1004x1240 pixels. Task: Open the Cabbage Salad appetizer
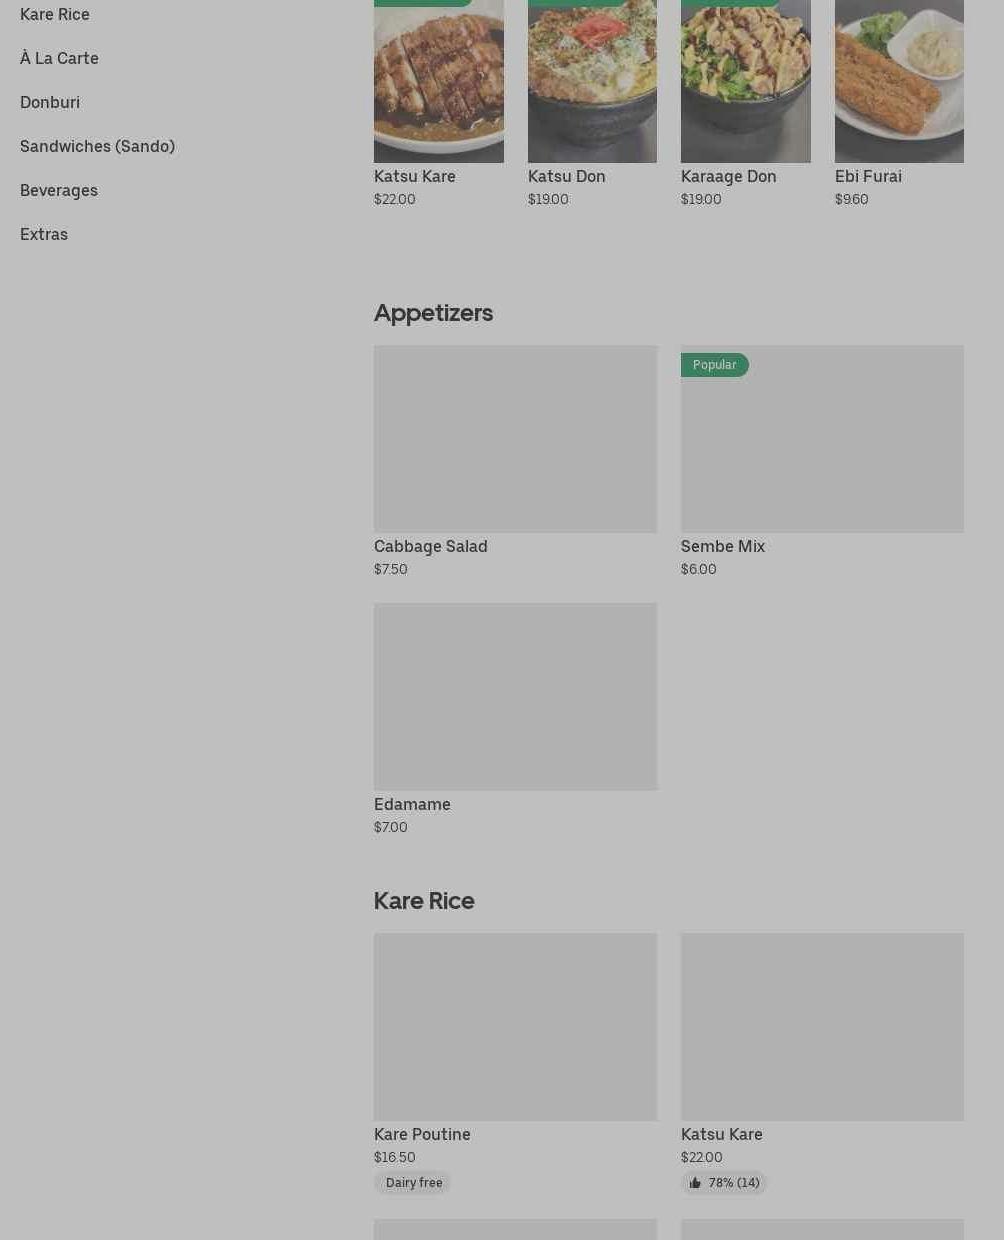tap(515, 439)
